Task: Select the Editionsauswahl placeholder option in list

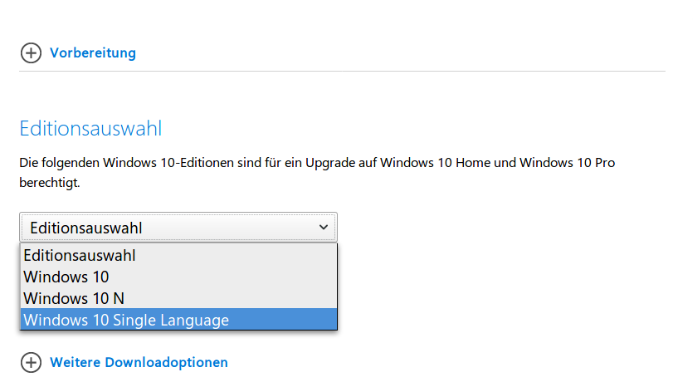Action: tap(179, 255)
